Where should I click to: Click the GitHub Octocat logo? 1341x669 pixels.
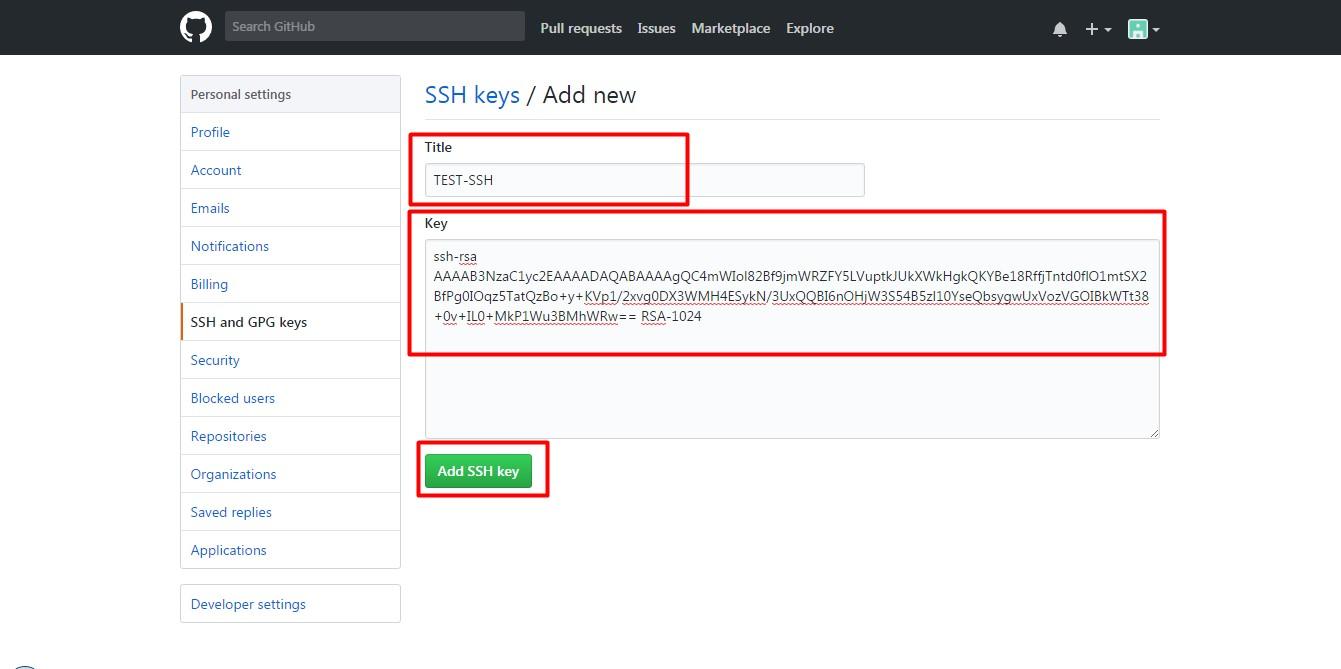click(x=196, y=27)
